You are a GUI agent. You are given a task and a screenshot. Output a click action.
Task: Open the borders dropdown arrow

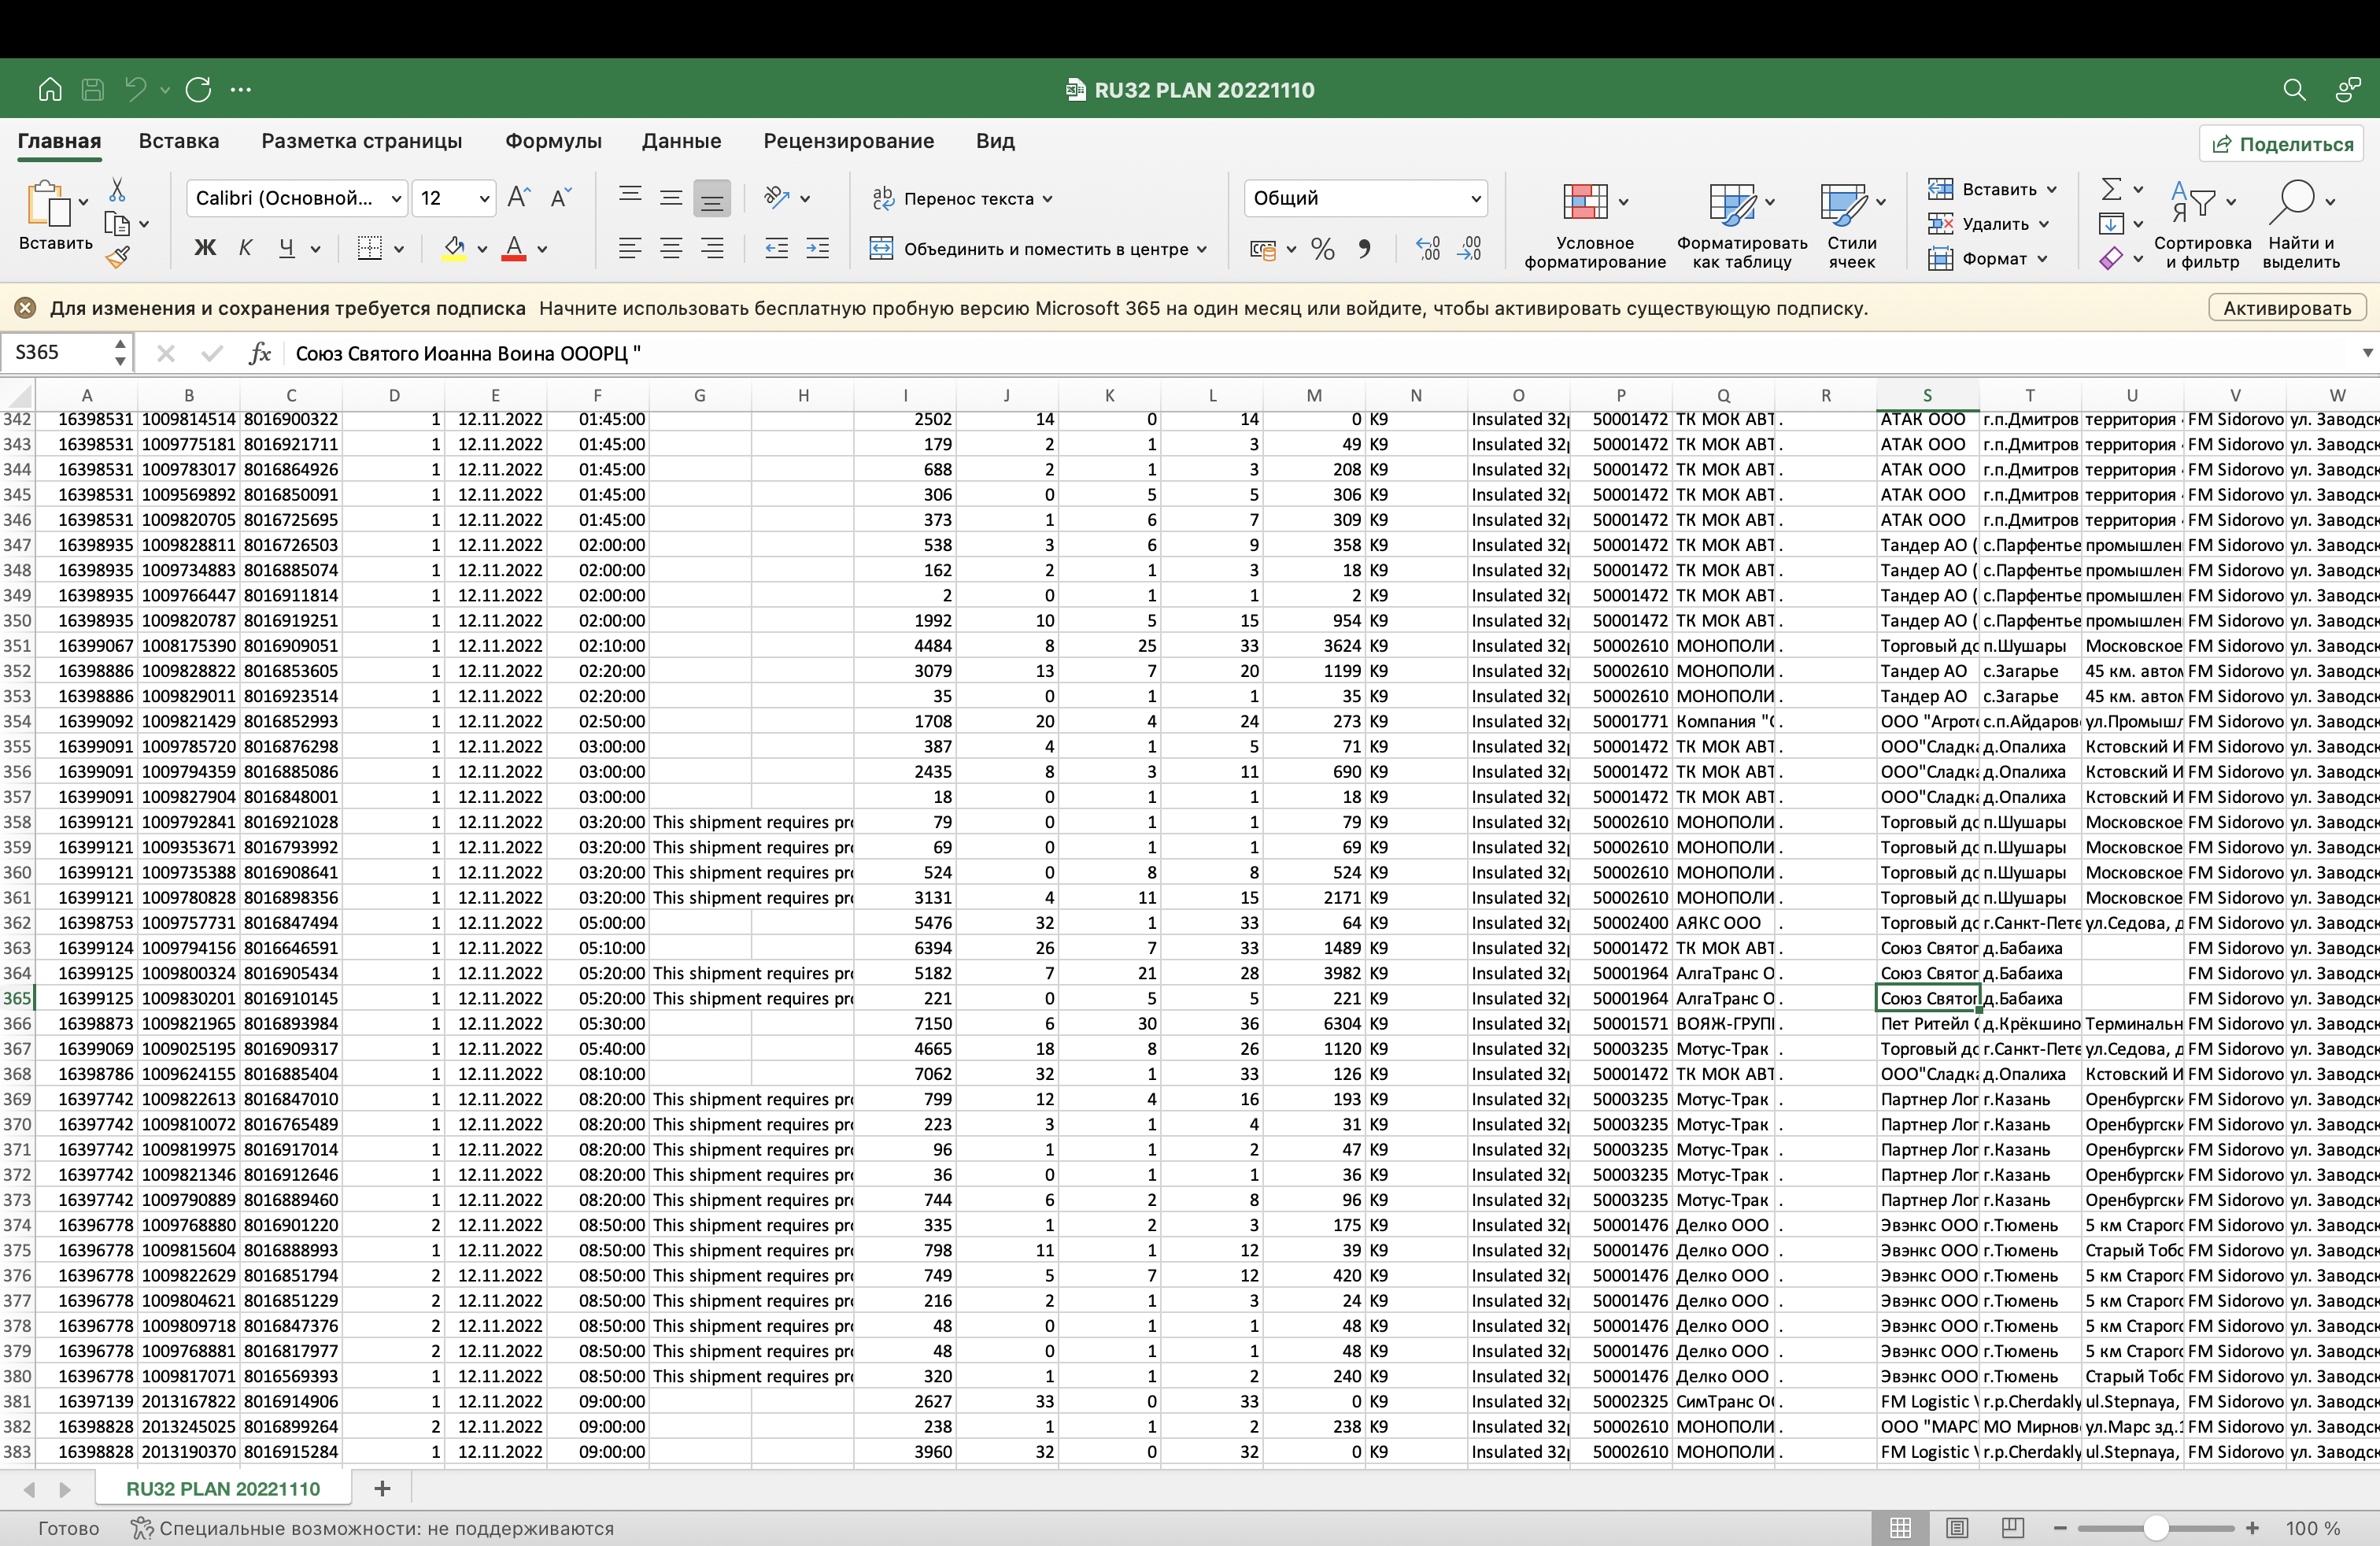398,249
